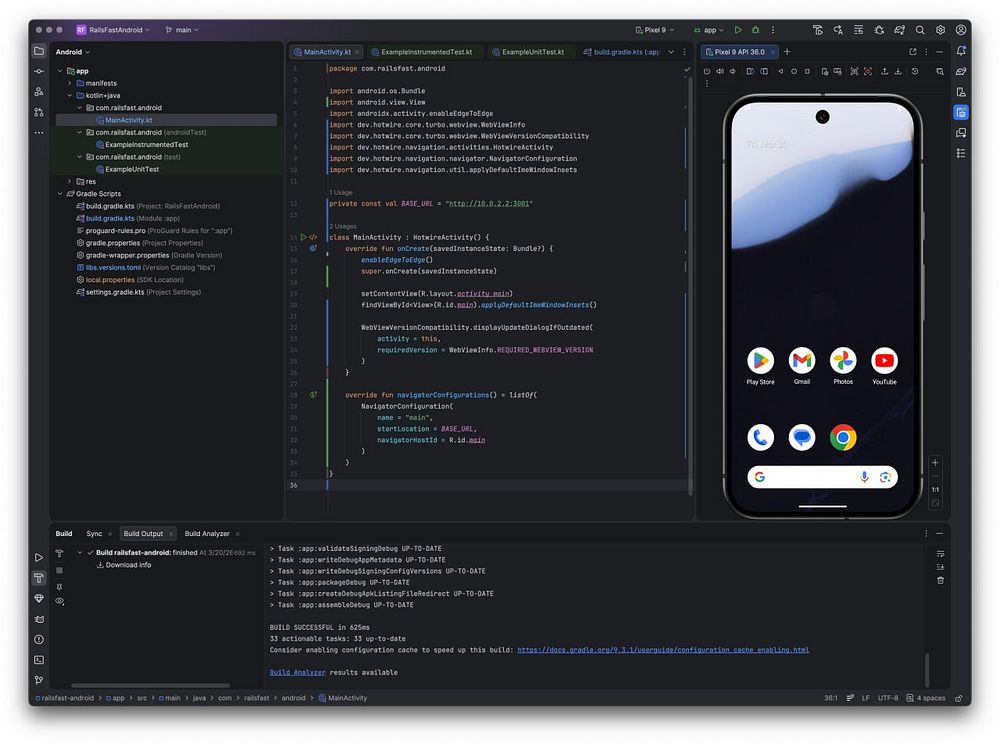Open the Notifications bell in right sidebar

(961, 51)
